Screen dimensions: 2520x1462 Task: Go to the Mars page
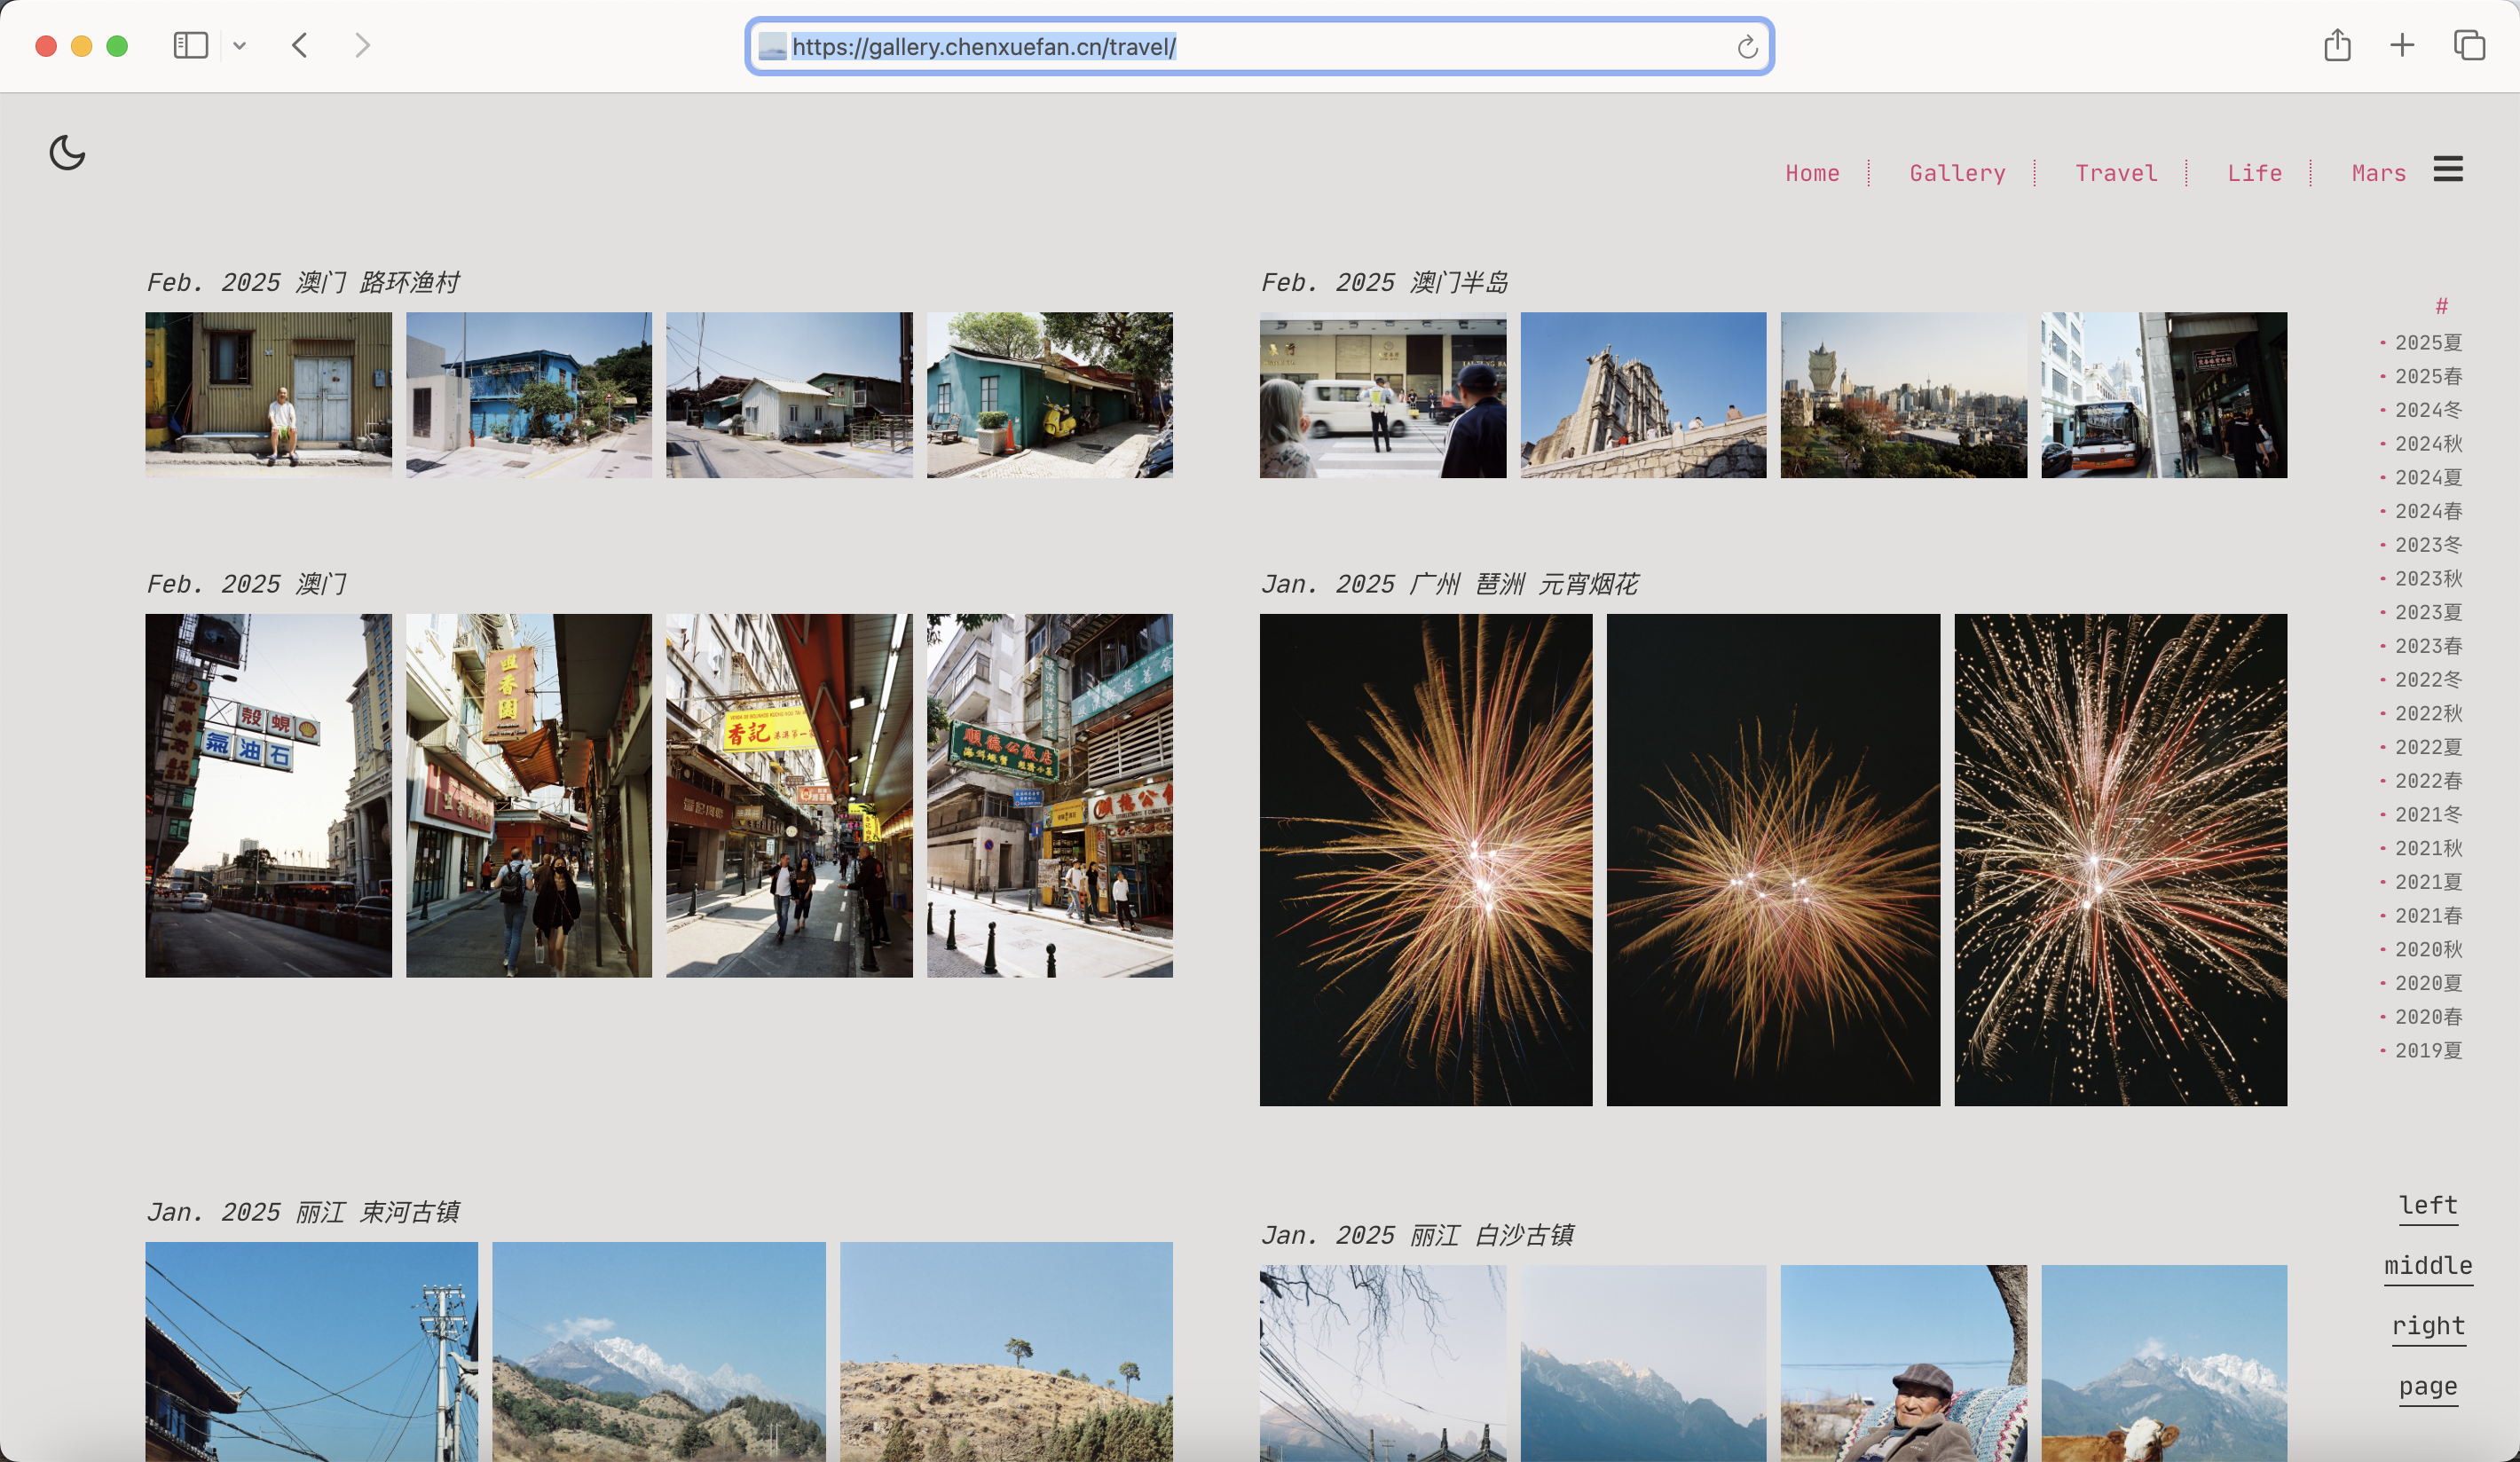2378,173
